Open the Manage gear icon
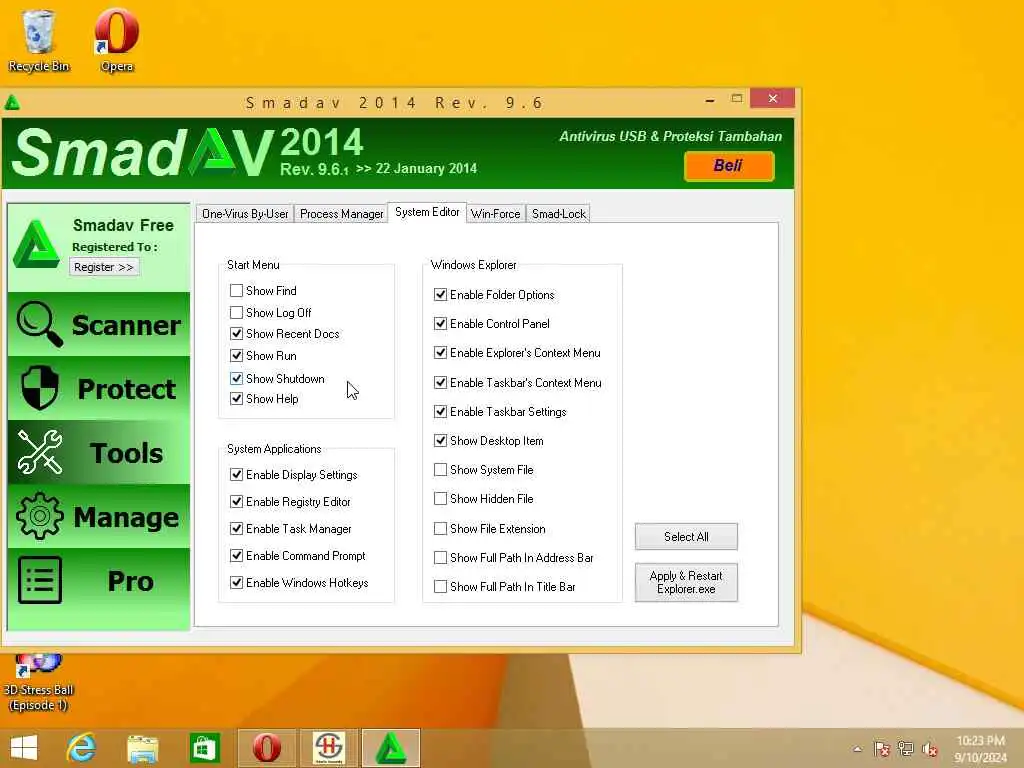 [x=40, y=516]
